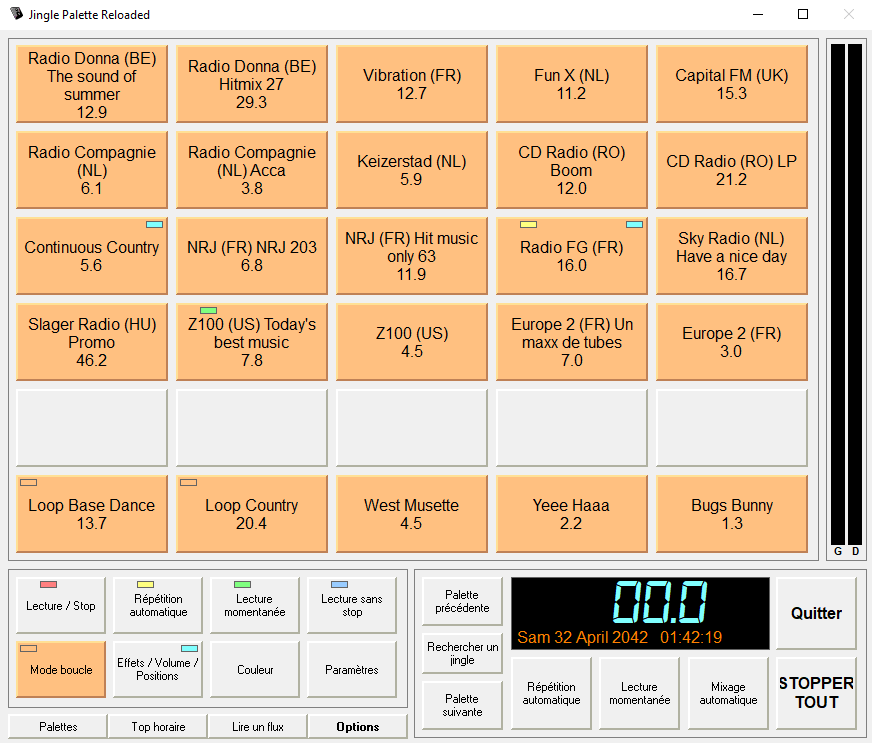
Task: Play the Z100 (US) 4.5 jingle
Action: click(412, 342)
